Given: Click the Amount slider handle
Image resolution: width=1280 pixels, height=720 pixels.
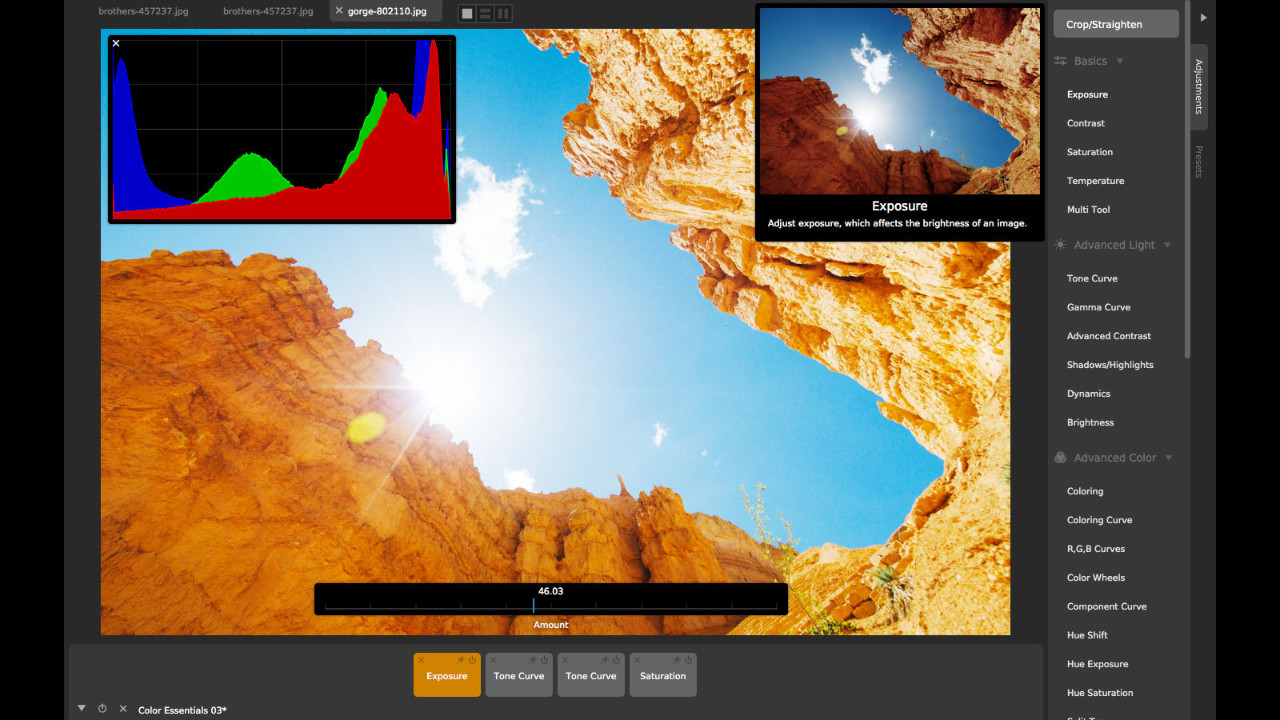Looking at the screenshot, I should pos(534,605).
